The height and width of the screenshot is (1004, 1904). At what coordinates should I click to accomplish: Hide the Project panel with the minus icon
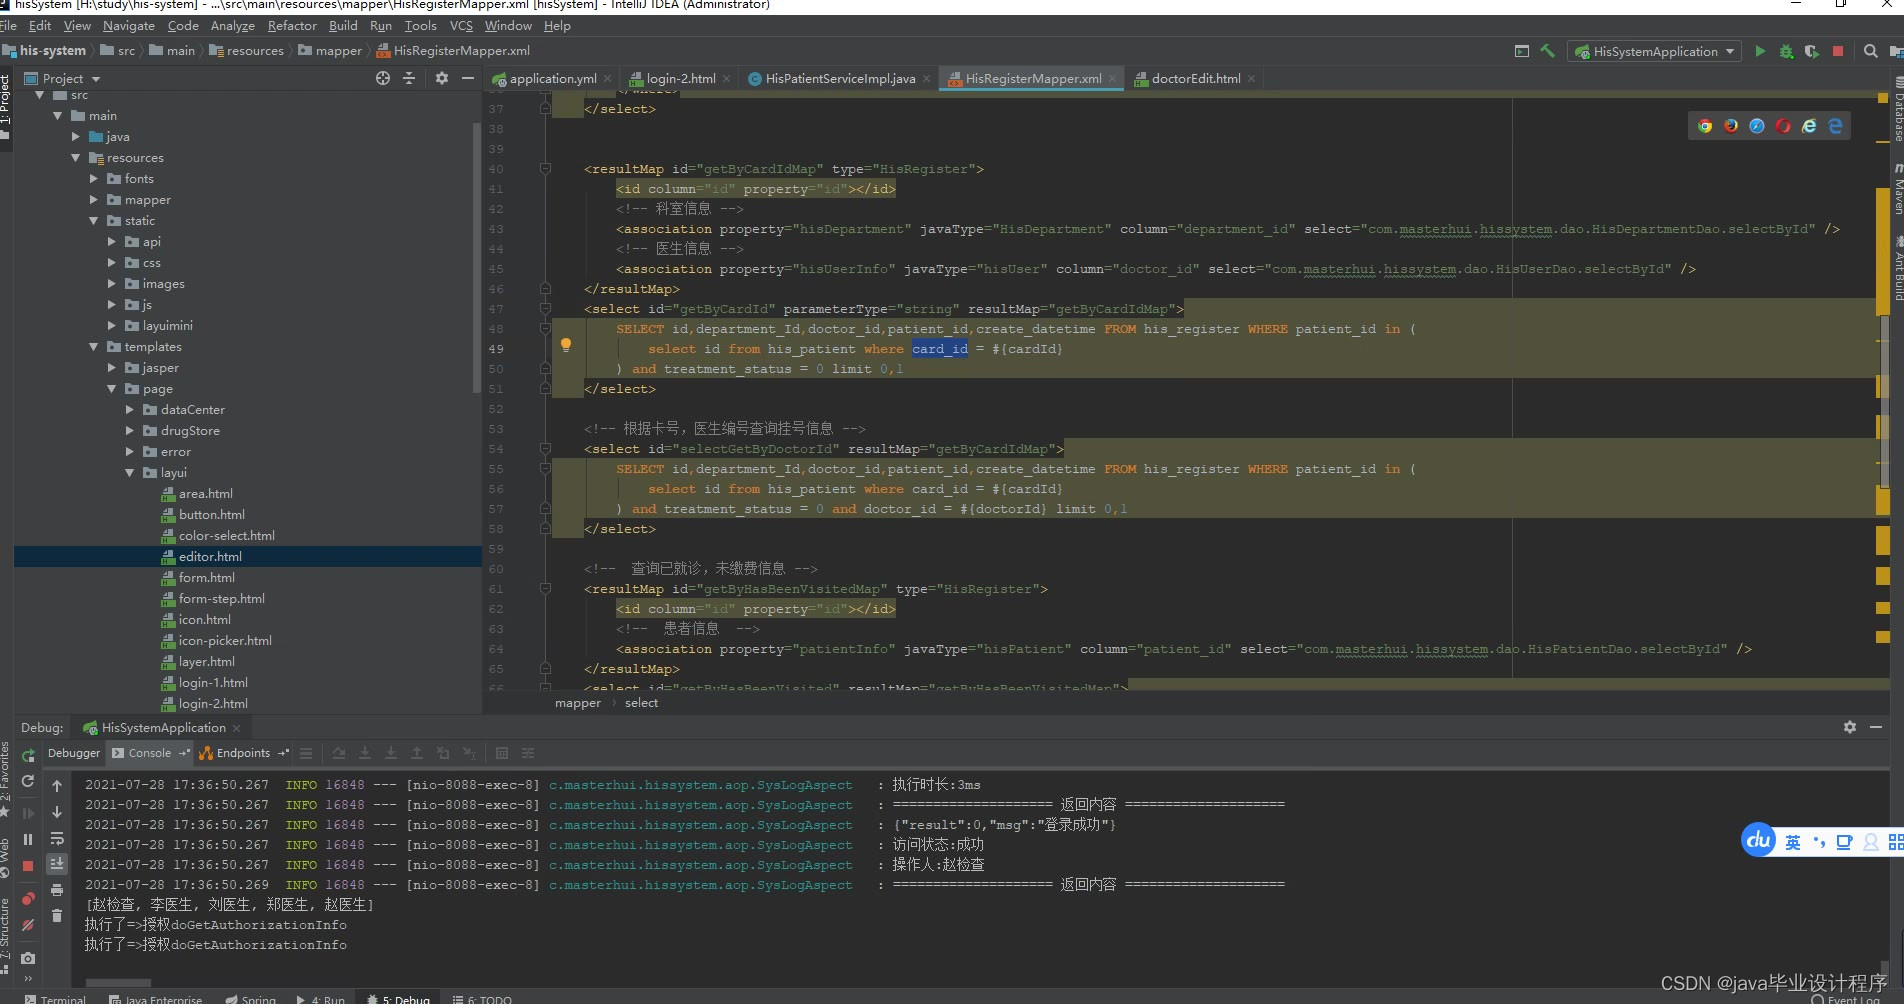tap(467, 78)
